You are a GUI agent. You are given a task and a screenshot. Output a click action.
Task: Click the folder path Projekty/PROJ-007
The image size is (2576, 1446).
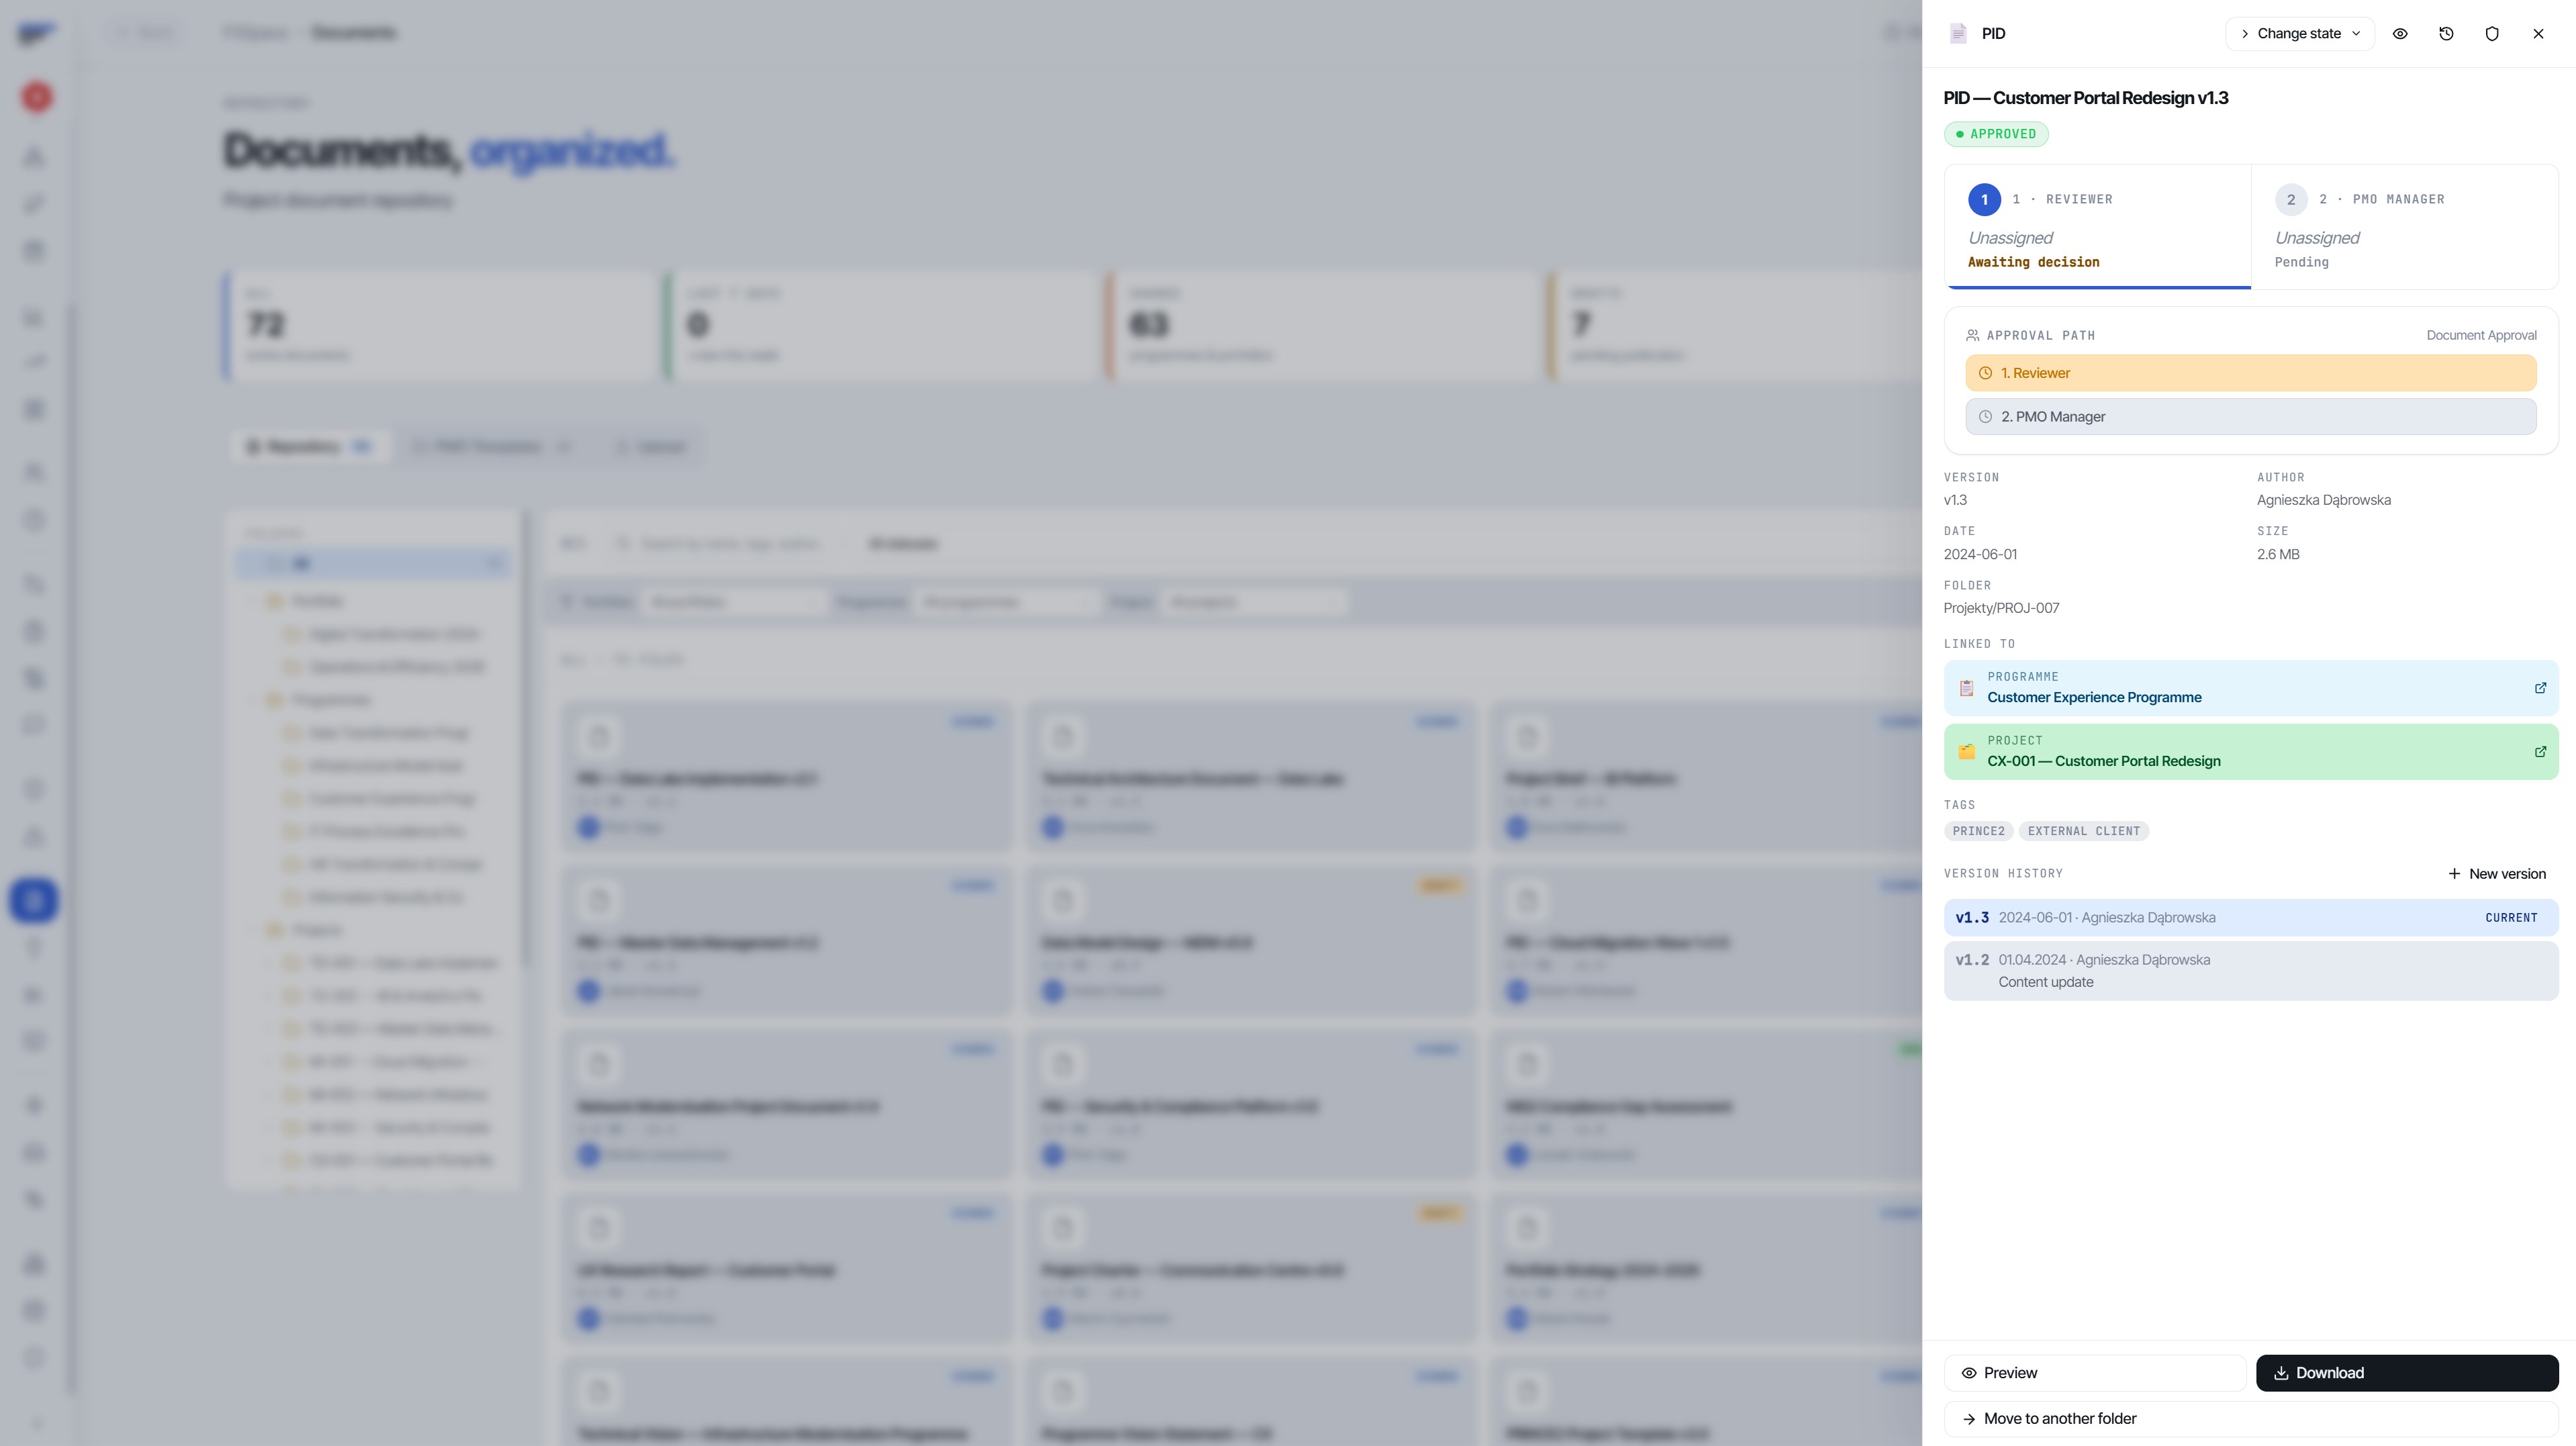[2001, 608]
